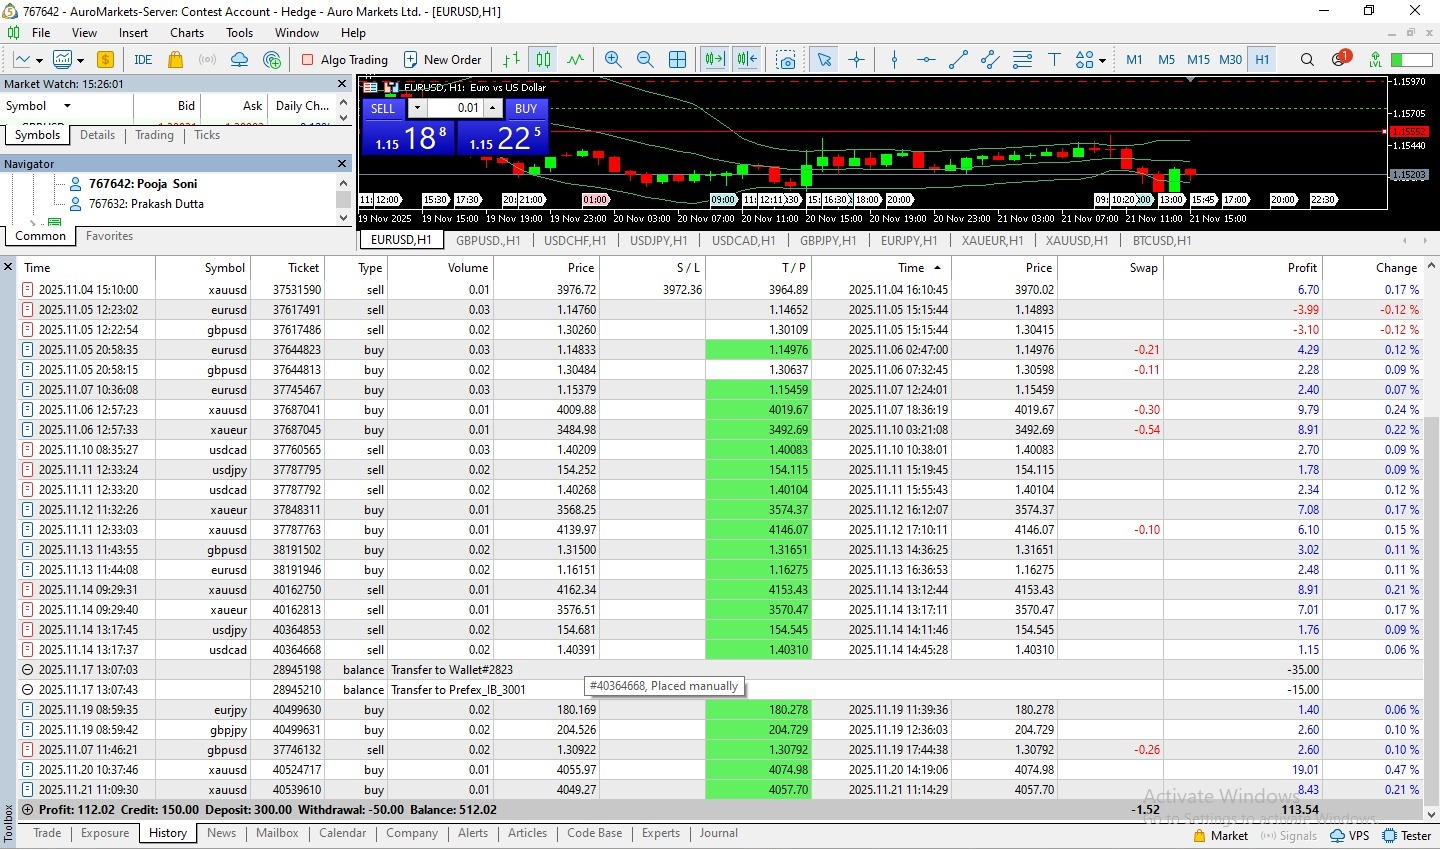Click the 0.01 volume input field
Screen dimensions: 1440x850
click(456, 108)
